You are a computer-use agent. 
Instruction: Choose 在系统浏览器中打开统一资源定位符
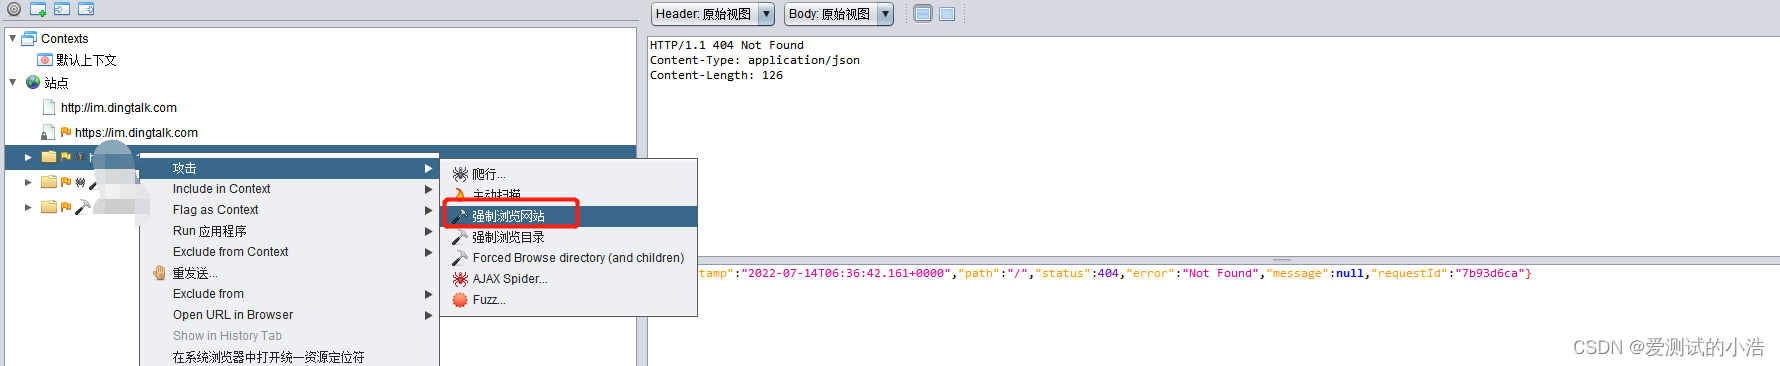[x=289, y=357]
